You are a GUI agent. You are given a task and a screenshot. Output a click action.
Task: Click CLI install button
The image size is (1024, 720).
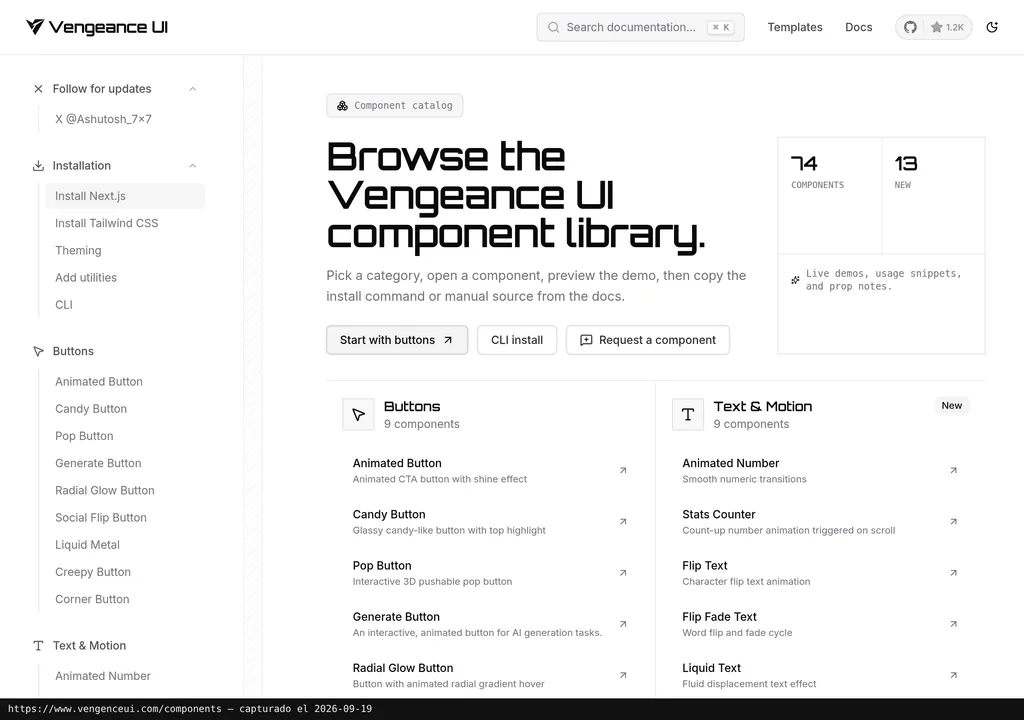point(517,340)
